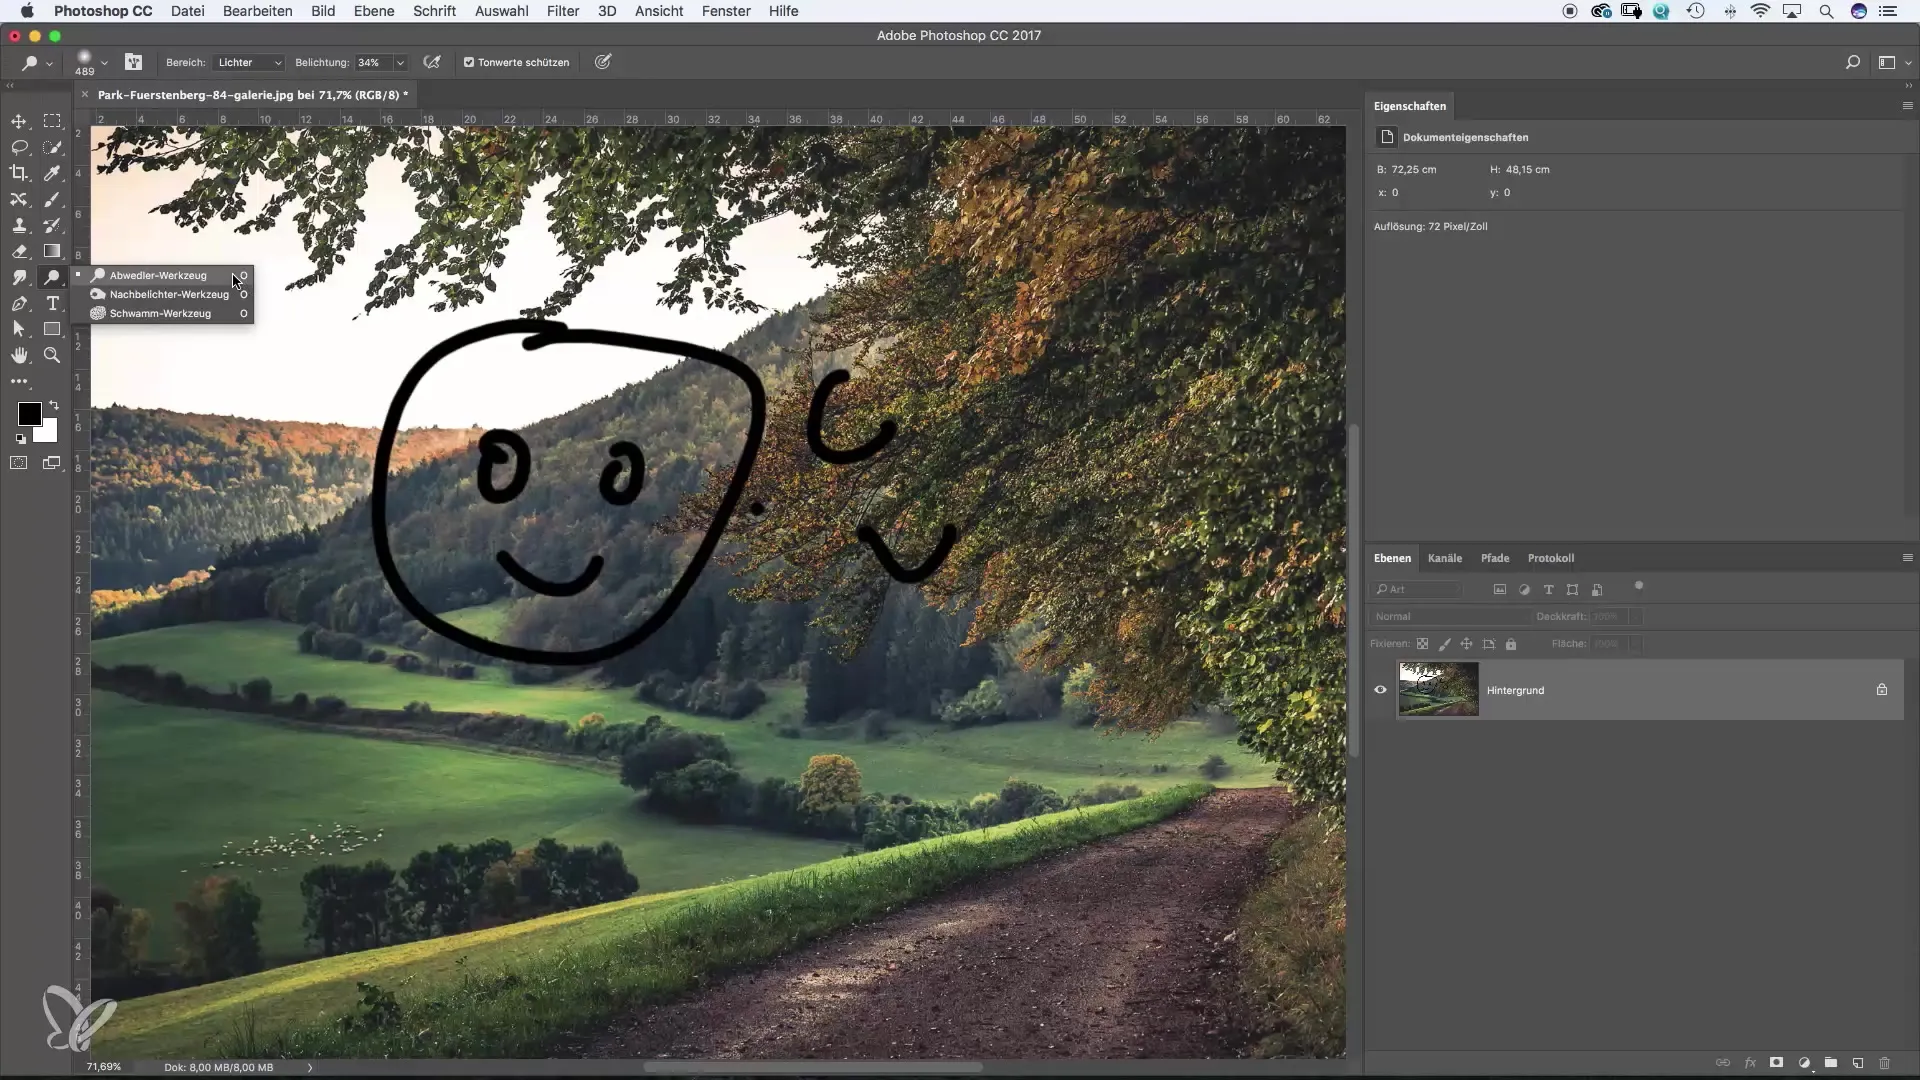Select the Lasso tool
The height and width of the screenshot is (1080, 1920).
[x=19, y=147]
